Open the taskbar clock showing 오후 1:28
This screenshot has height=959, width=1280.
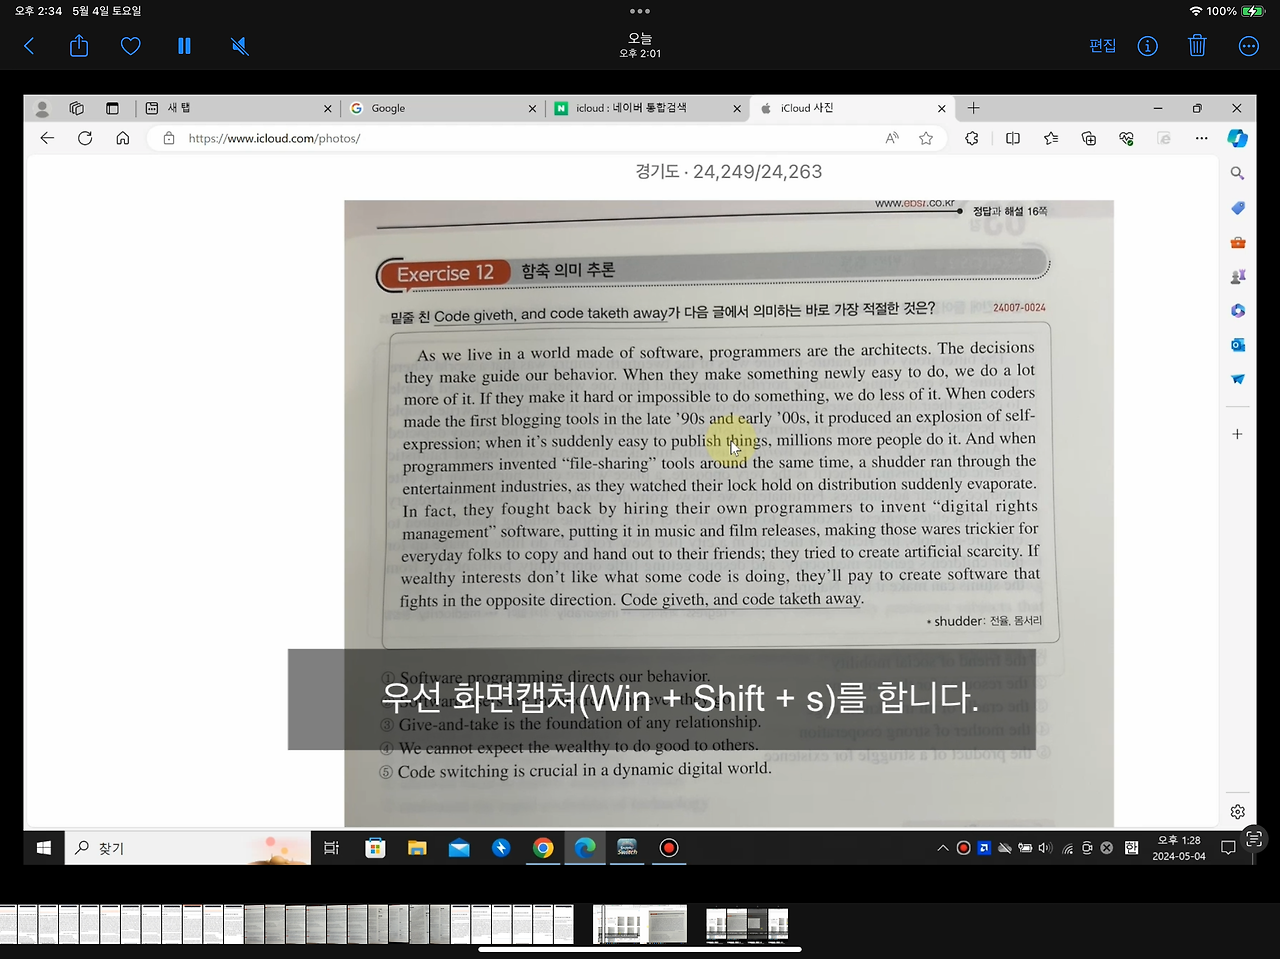click(1179, 848)
